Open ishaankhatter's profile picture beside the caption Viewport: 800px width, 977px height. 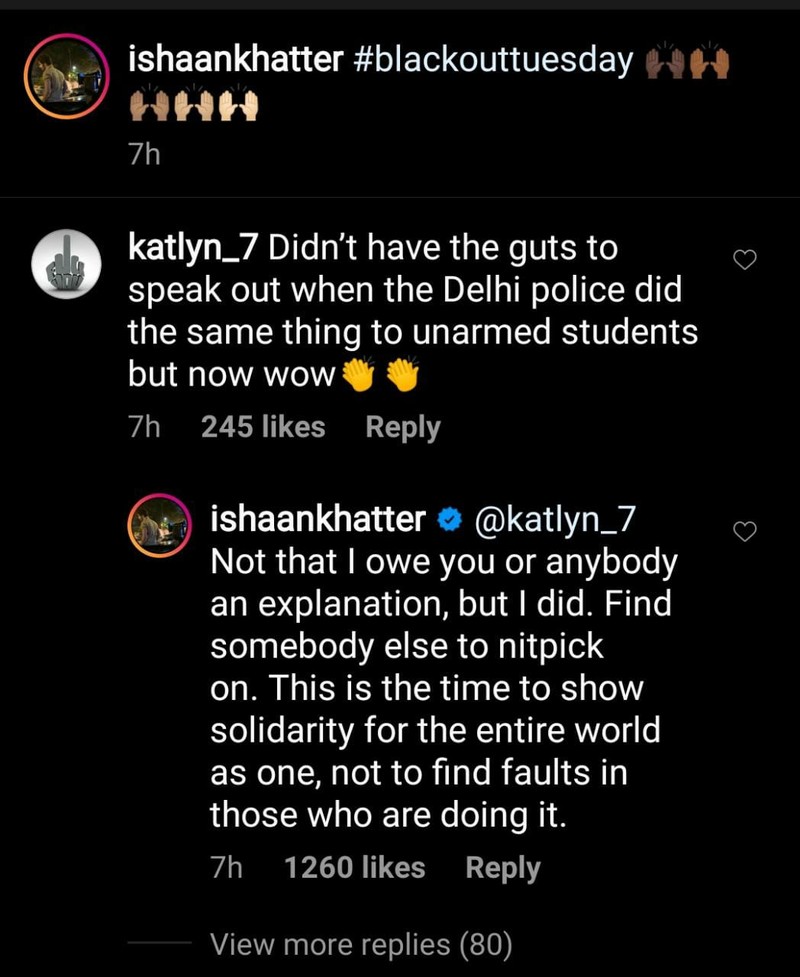[65, 77]
